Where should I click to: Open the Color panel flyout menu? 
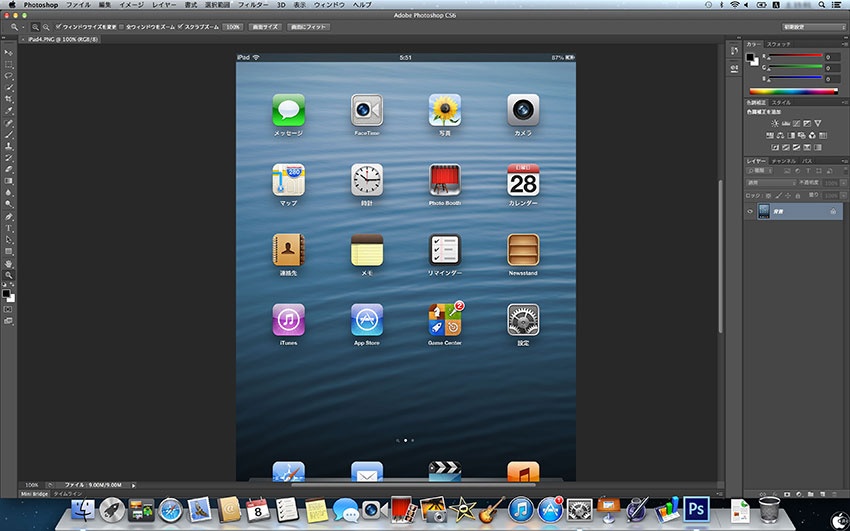click(x=845, y=44)
